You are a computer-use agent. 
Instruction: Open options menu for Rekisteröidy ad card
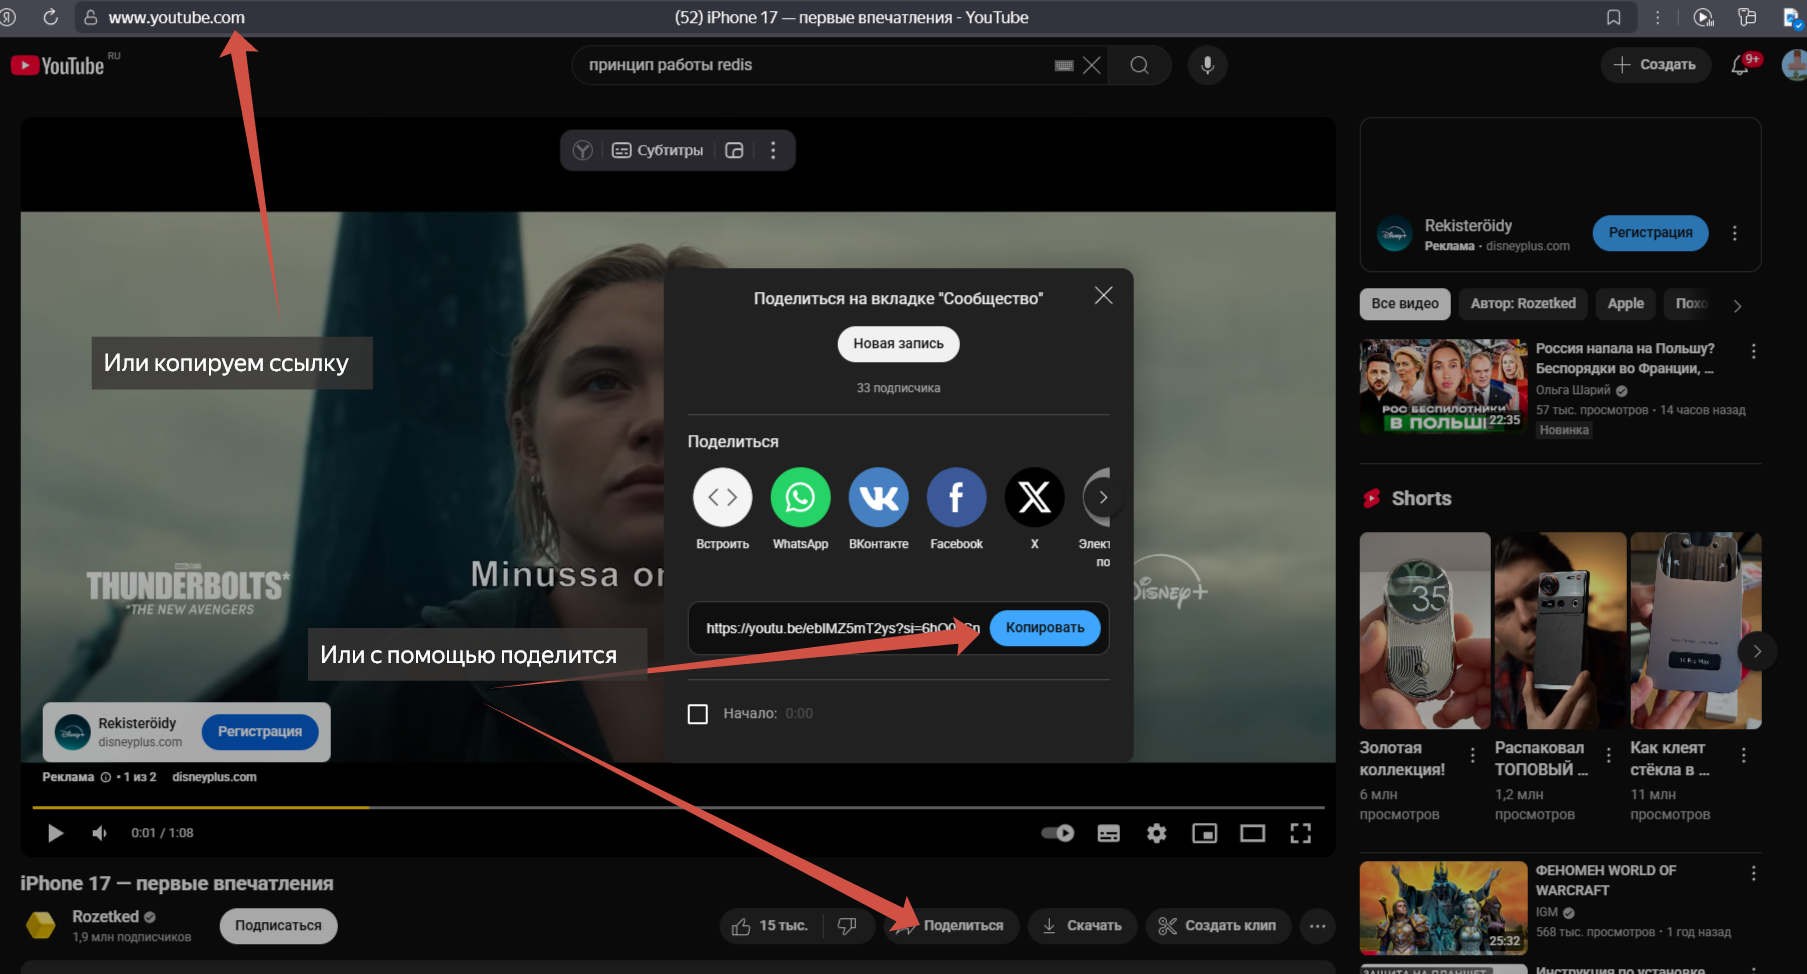click(1734, 233)
